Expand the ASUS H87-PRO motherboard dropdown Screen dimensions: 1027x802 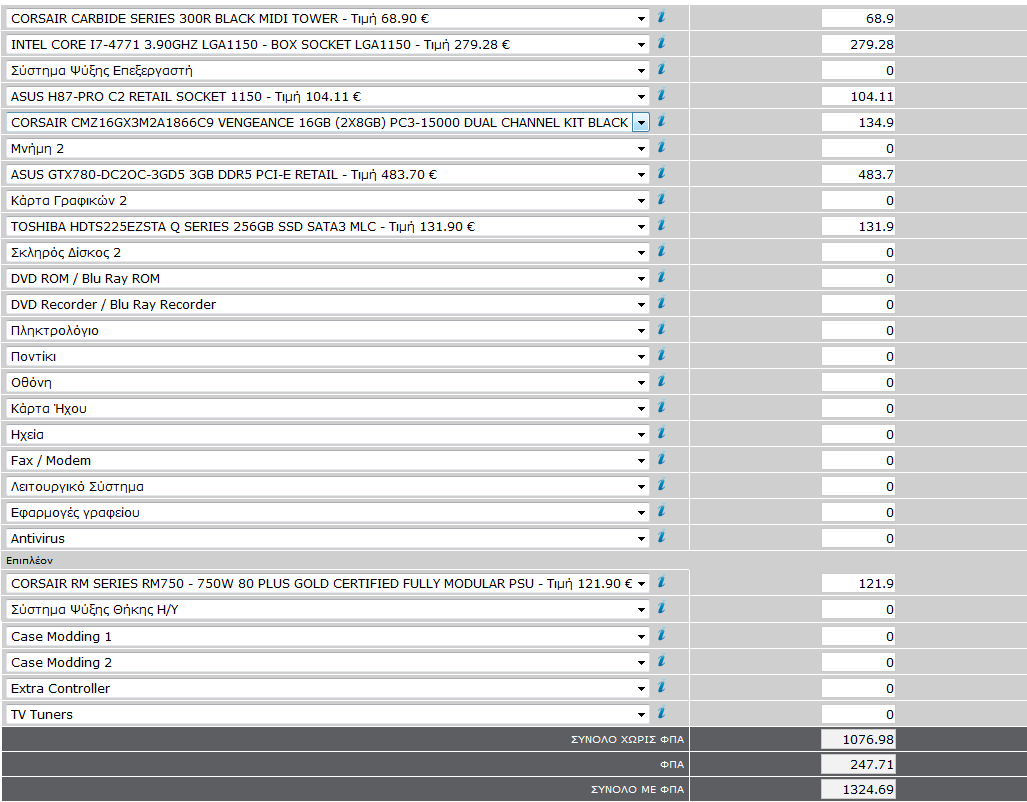pos(327,96)
